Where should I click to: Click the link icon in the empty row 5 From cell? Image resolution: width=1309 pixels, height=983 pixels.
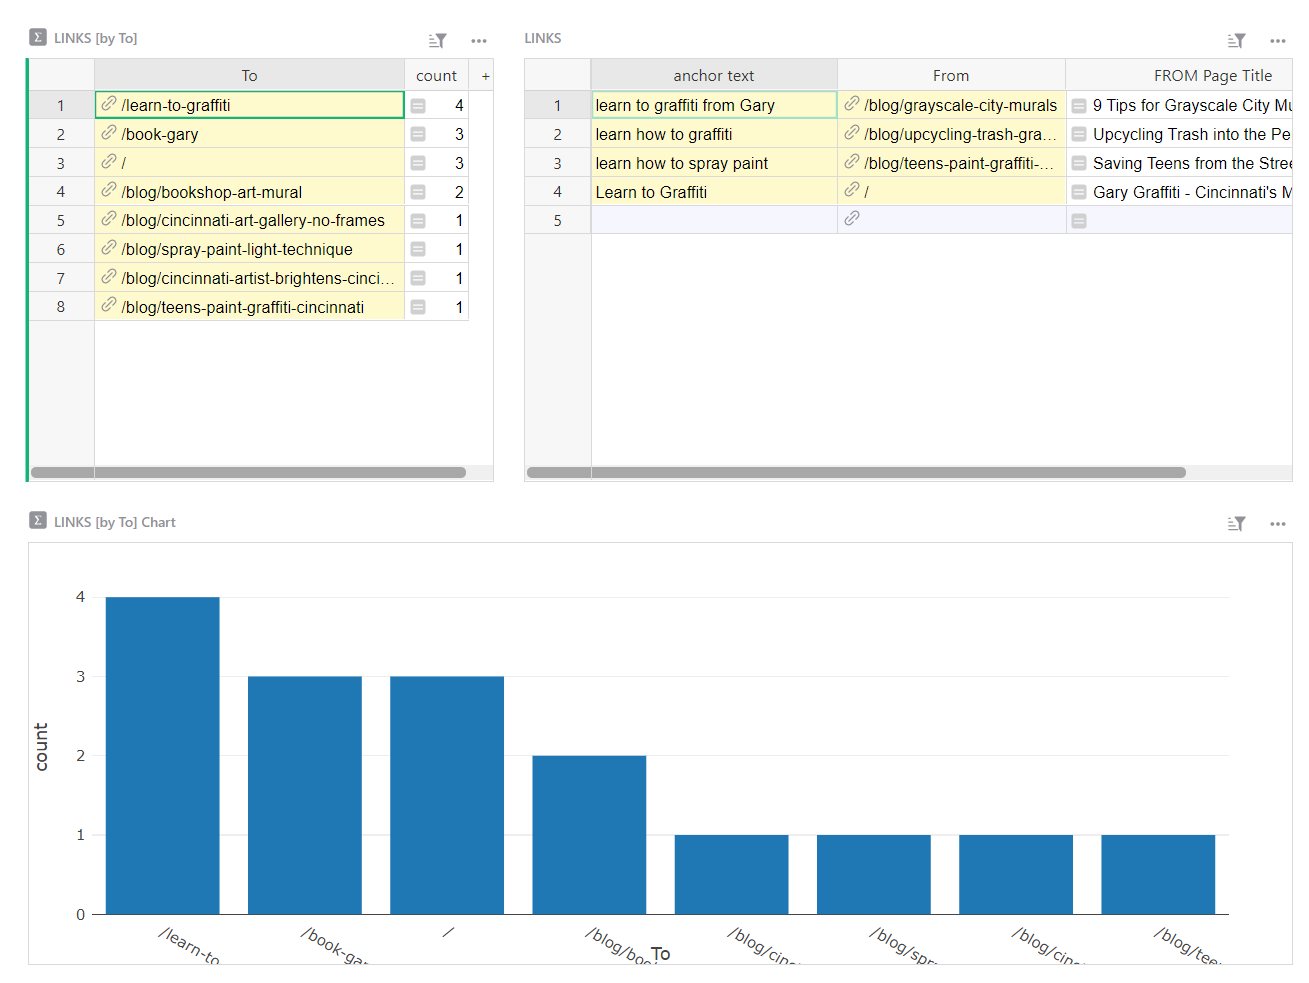pos(853,220)
